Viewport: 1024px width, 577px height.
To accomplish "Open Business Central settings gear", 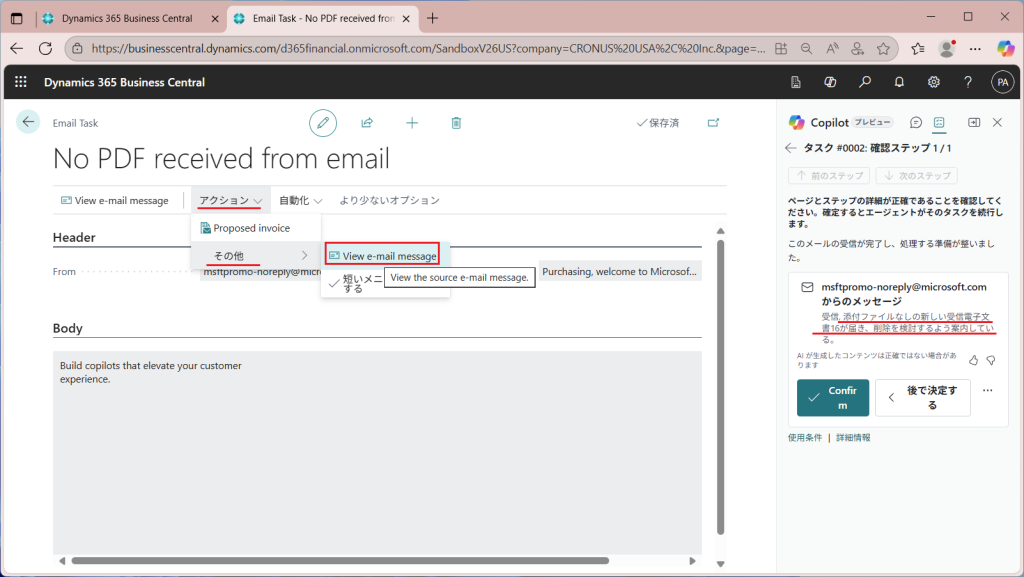I will tap(934, 82).
